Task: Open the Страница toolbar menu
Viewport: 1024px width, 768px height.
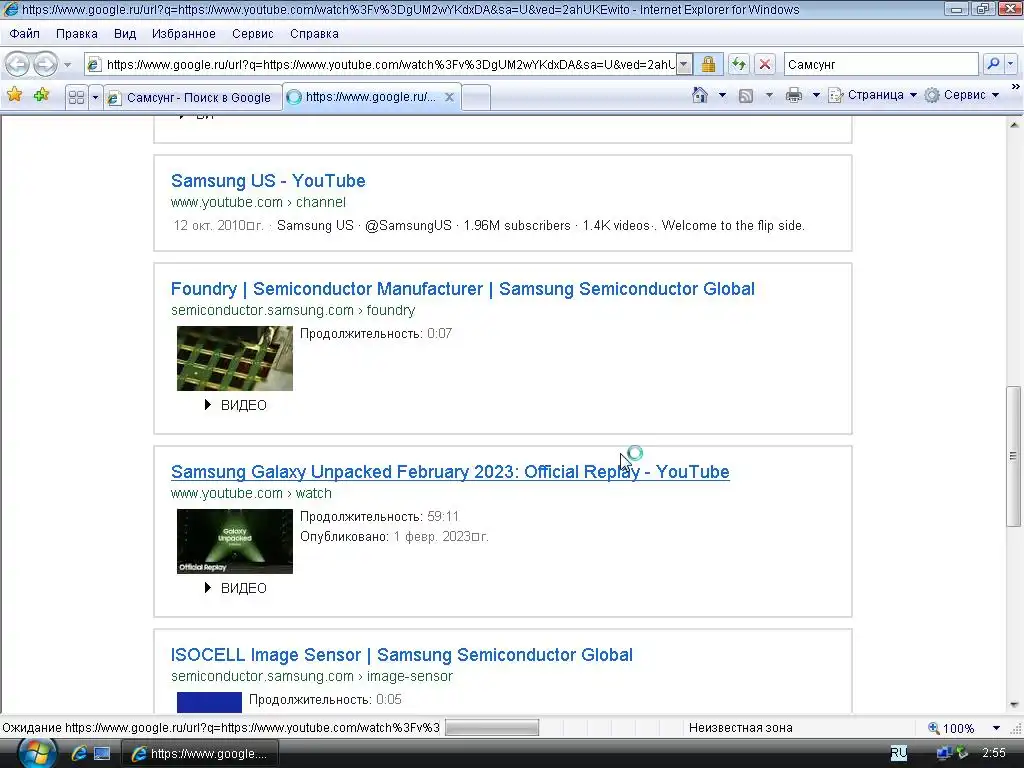Action: (x=872, y=95)
